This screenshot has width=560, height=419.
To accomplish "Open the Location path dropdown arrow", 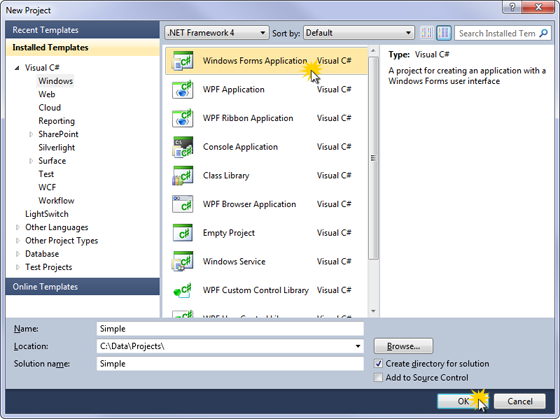I will 358,346.
